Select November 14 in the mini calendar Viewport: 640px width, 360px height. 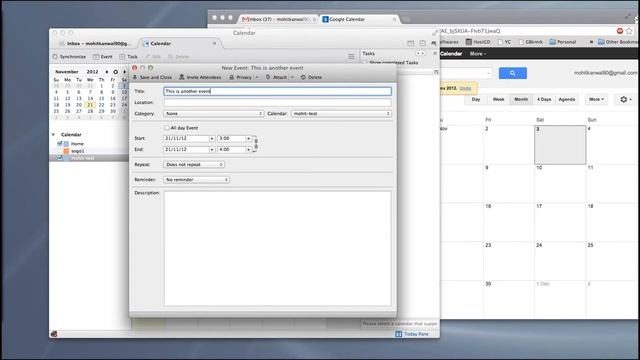pos(90,98)
